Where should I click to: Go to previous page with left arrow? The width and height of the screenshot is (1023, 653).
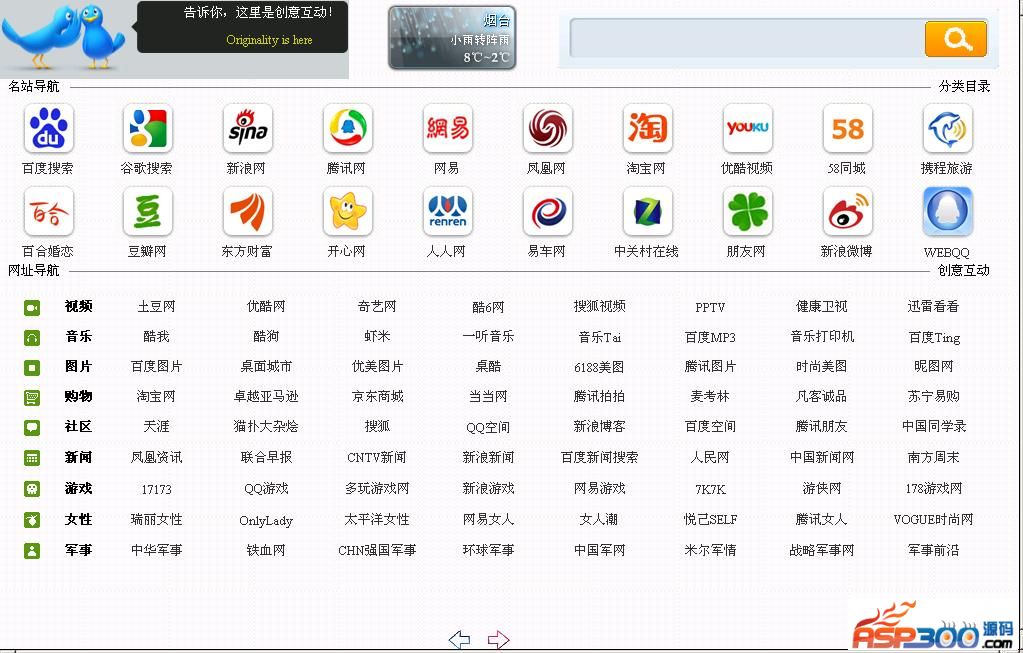tap(459, 639)
